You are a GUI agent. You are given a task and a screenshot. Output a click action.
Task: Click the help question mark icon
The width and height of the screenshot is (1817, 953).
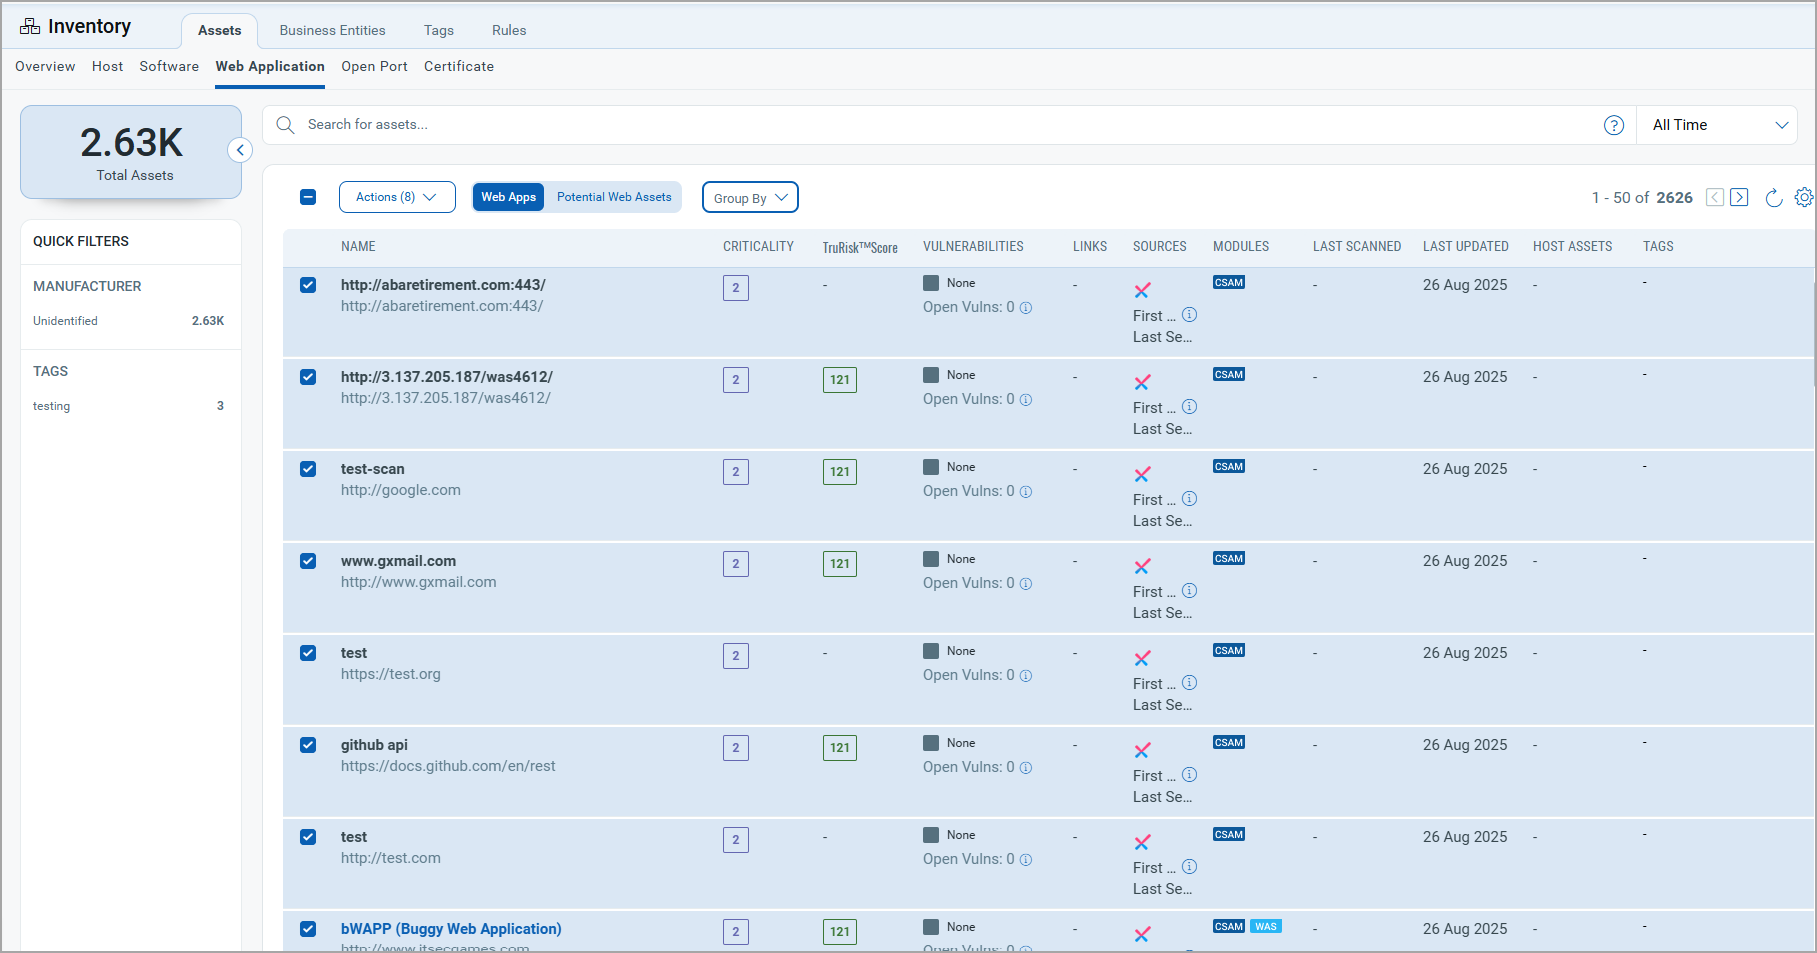pos(1613,125)
